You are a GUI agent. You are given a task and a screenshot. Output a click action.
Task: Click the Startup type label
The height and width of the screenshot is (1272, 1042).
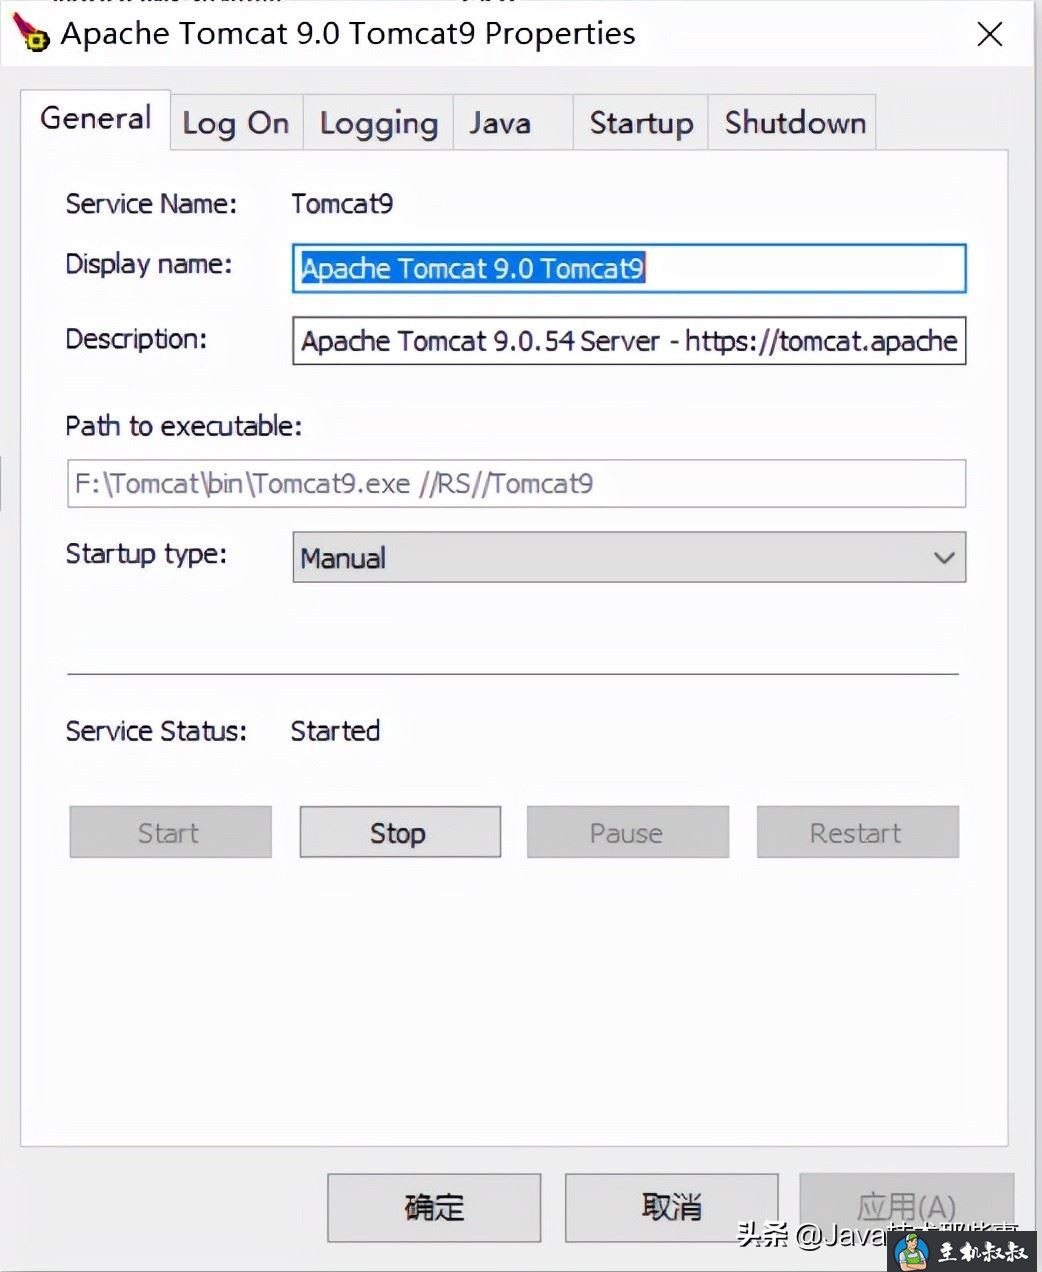click(146, 554)
